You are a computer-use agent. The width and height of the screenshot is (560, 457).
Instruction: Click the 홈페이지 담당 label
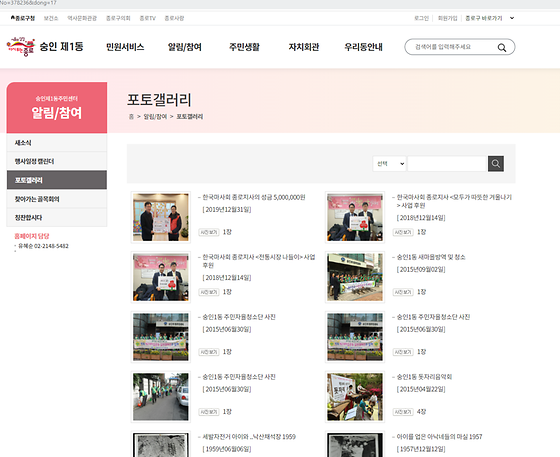(32, 236)
